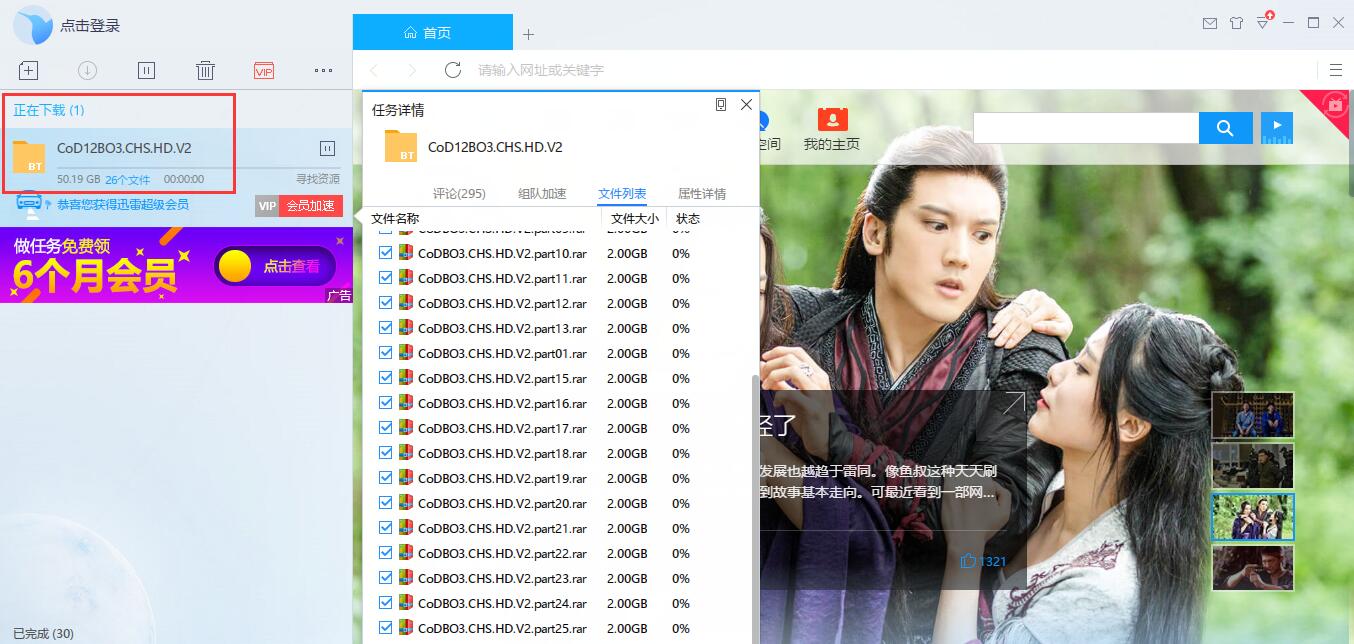Click the rar icon of part23.rar
The width and height of the screenshot is (1354, 644).
406,577
